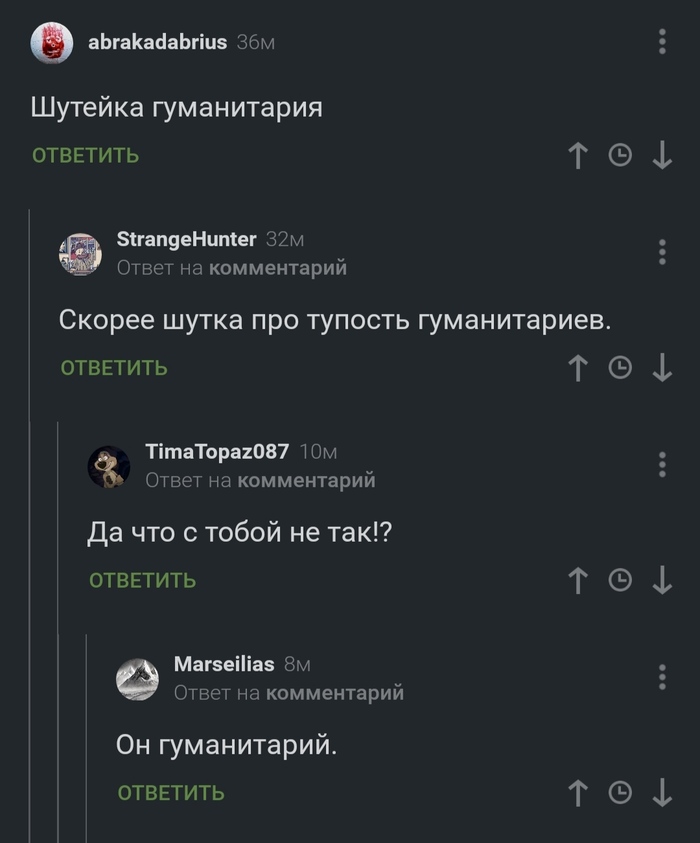Image resolution: width=700 pixels, height=843 pixels.
Task: Open the options menu on Marseilias's comment
Action: 661,675
